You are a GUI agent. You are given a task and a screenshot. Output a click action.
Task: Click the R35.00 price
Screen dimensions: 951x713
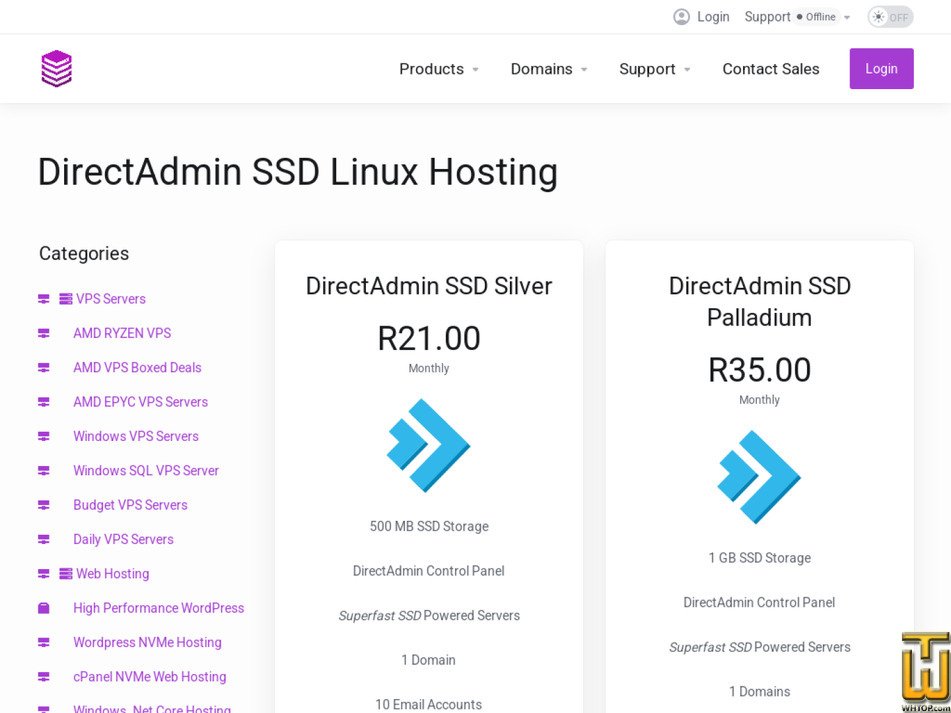click(x=759, y=370)
